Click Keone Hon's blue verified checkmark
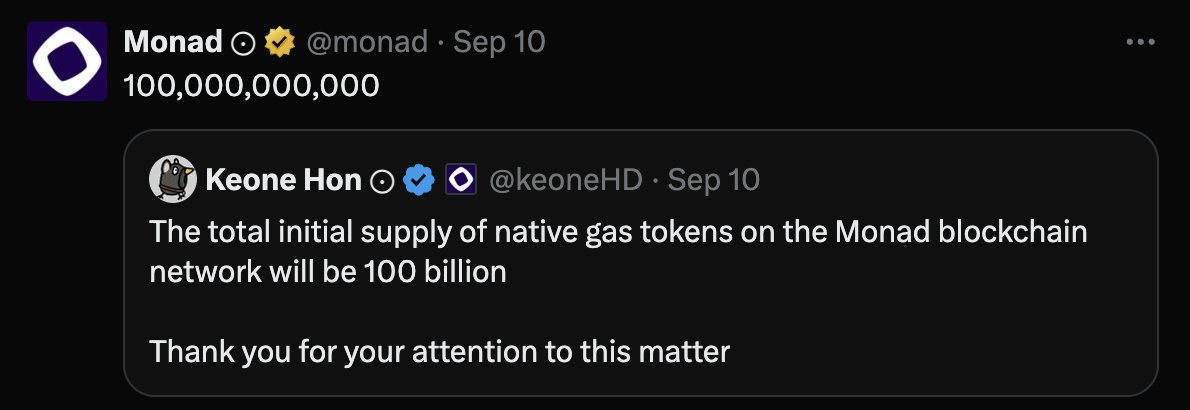This screenshot has width=1190, height=410. click(418, 180)
